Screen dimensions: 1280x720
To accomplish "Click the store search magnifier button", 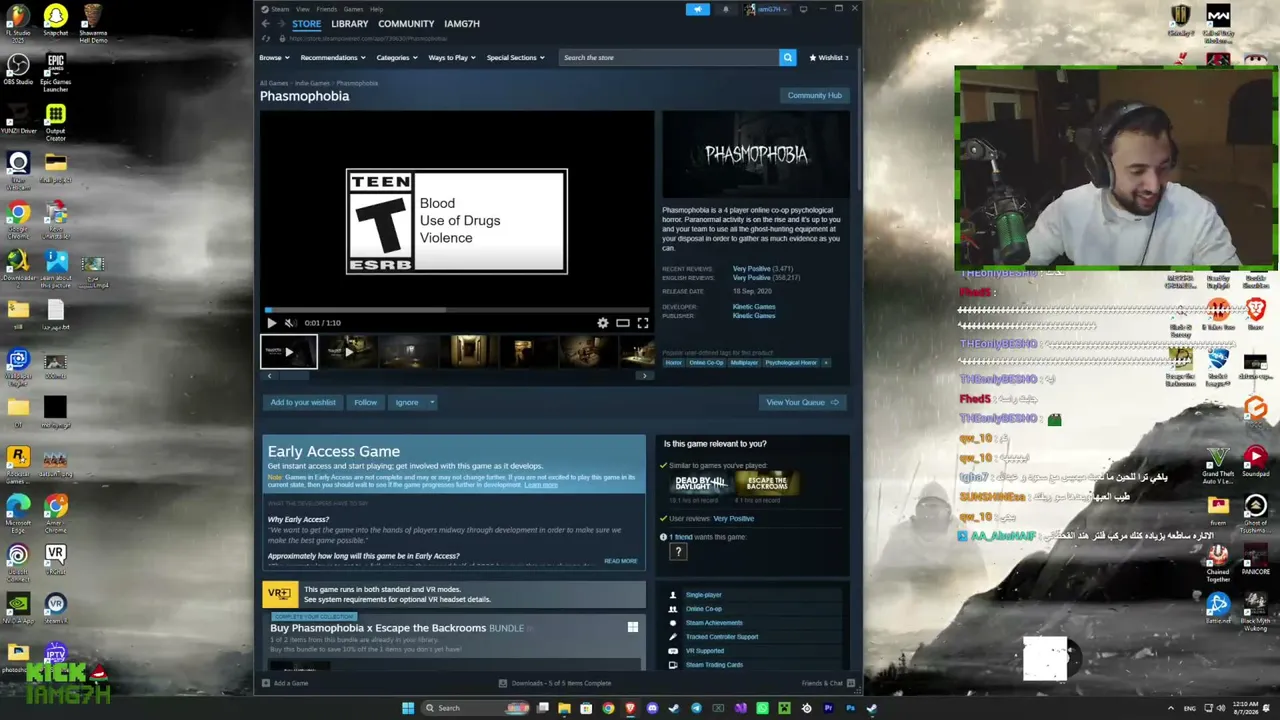I will click(x=787, y=57).
